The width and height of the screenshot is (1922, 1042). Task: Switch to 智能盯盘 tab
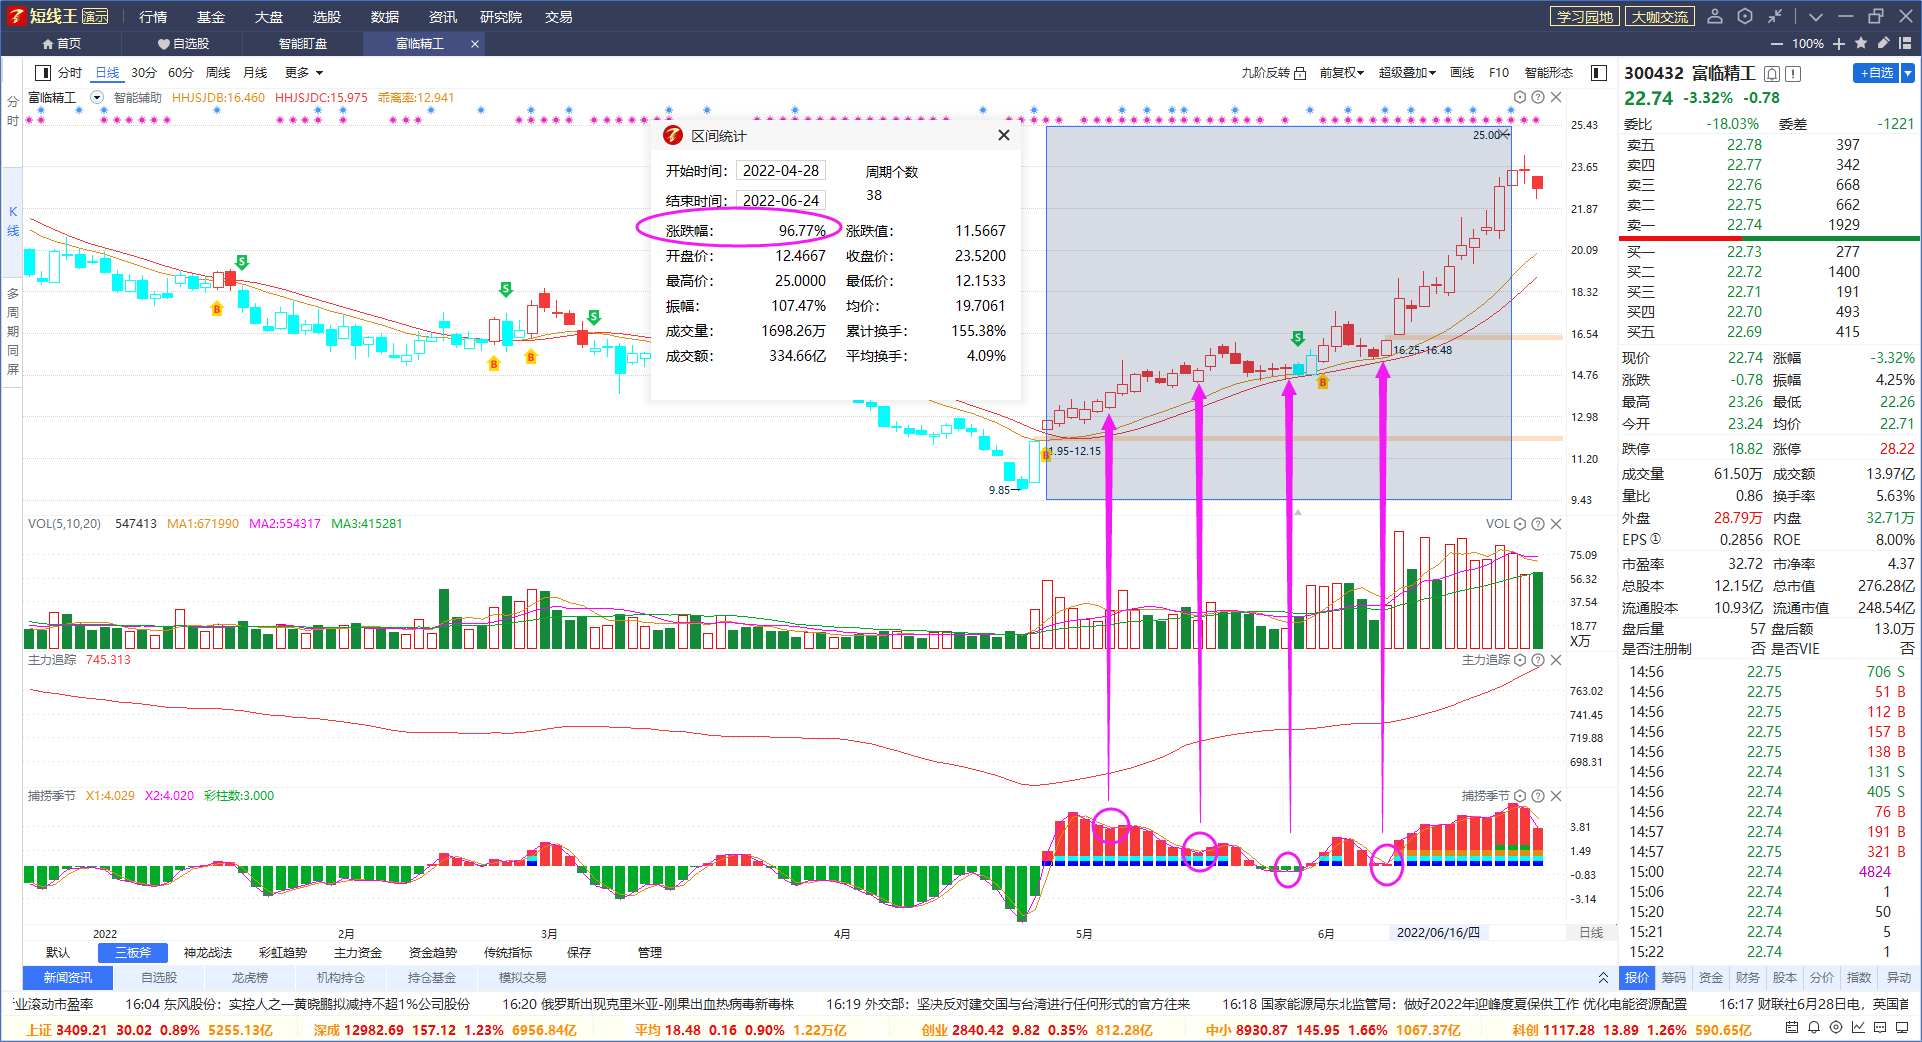[303, 44]
